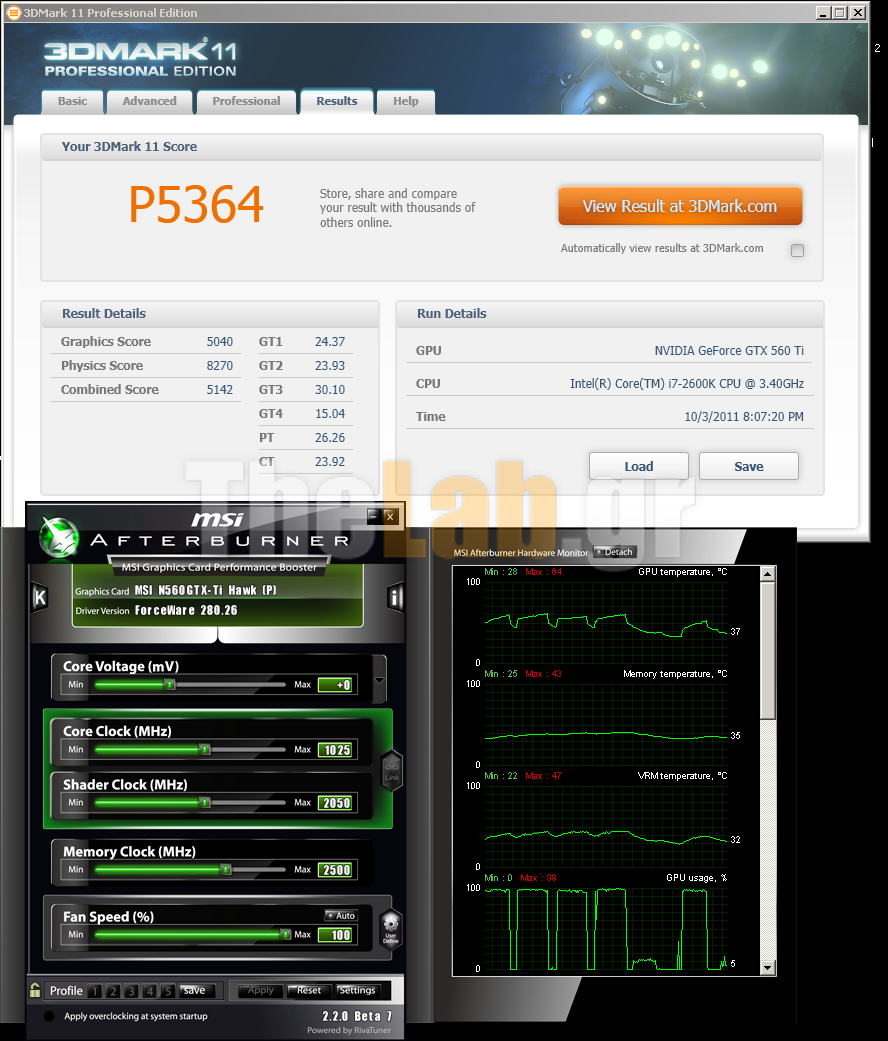Click the hardware monitor scroll up arrow

pyautogui.click(x=768, y=574)
